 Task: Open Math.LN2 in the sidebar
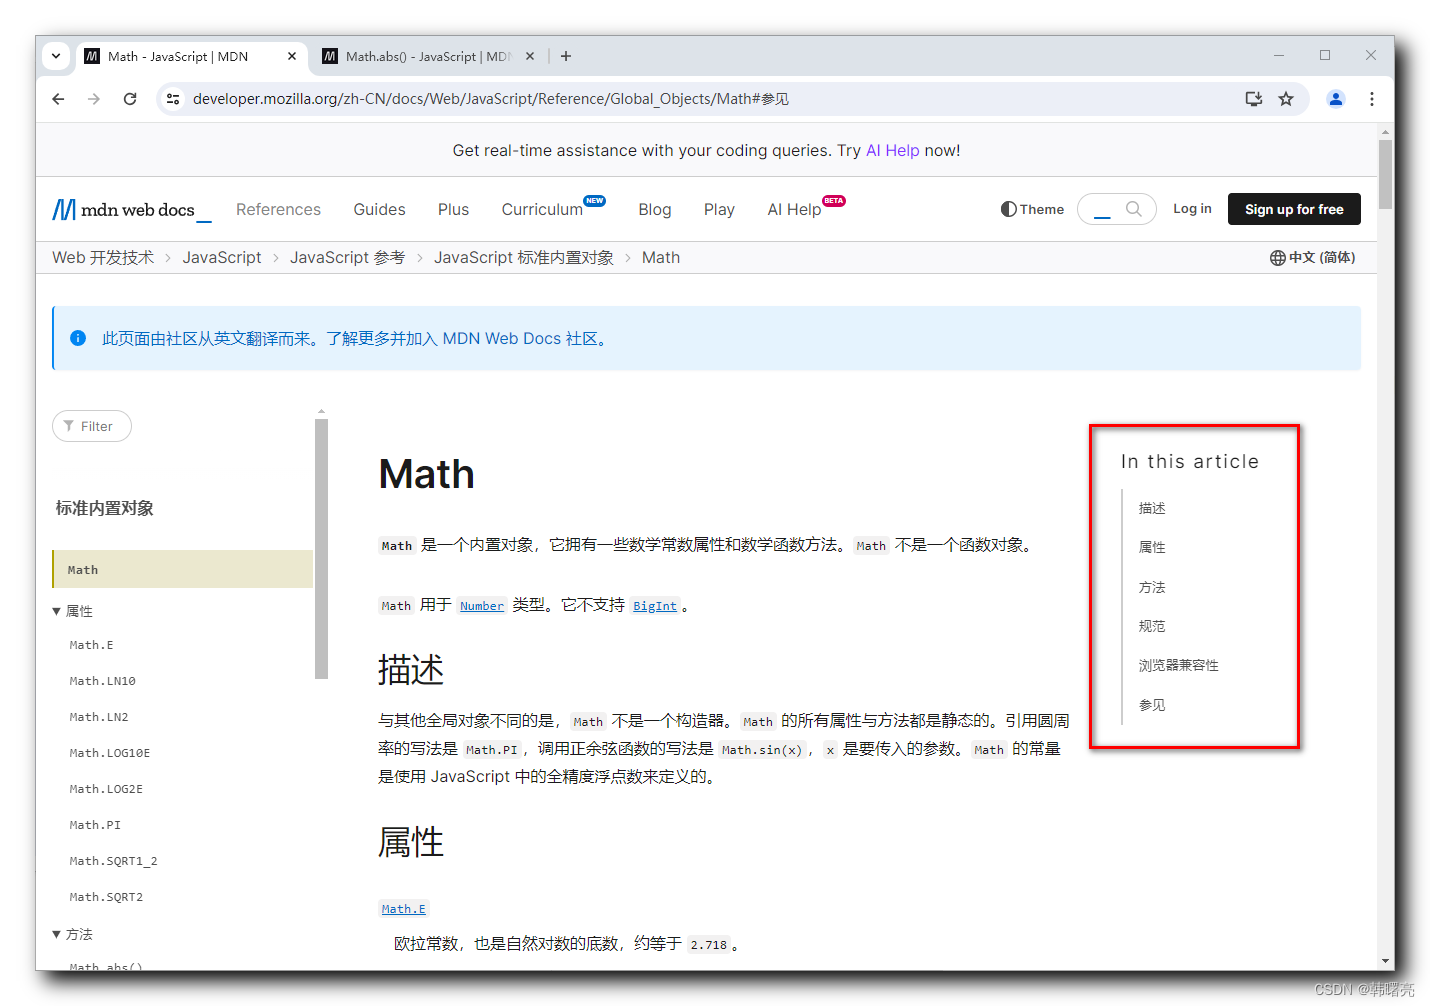coord(99,718)
